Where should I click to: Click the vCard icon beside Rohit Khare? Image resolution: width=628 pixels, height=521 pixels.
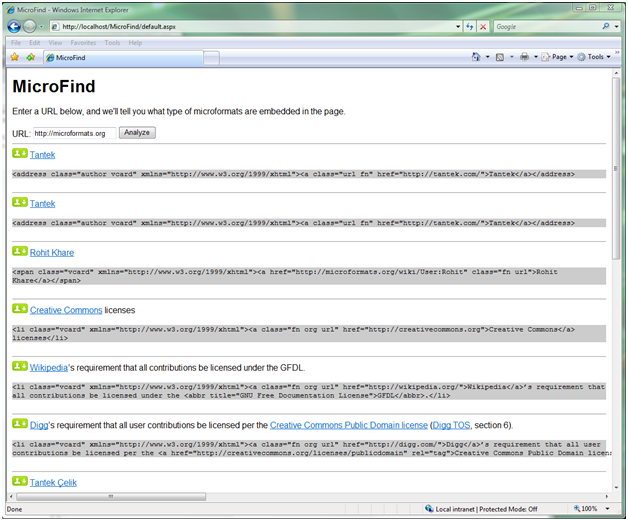pyautogui.click(x=20, y=251)
